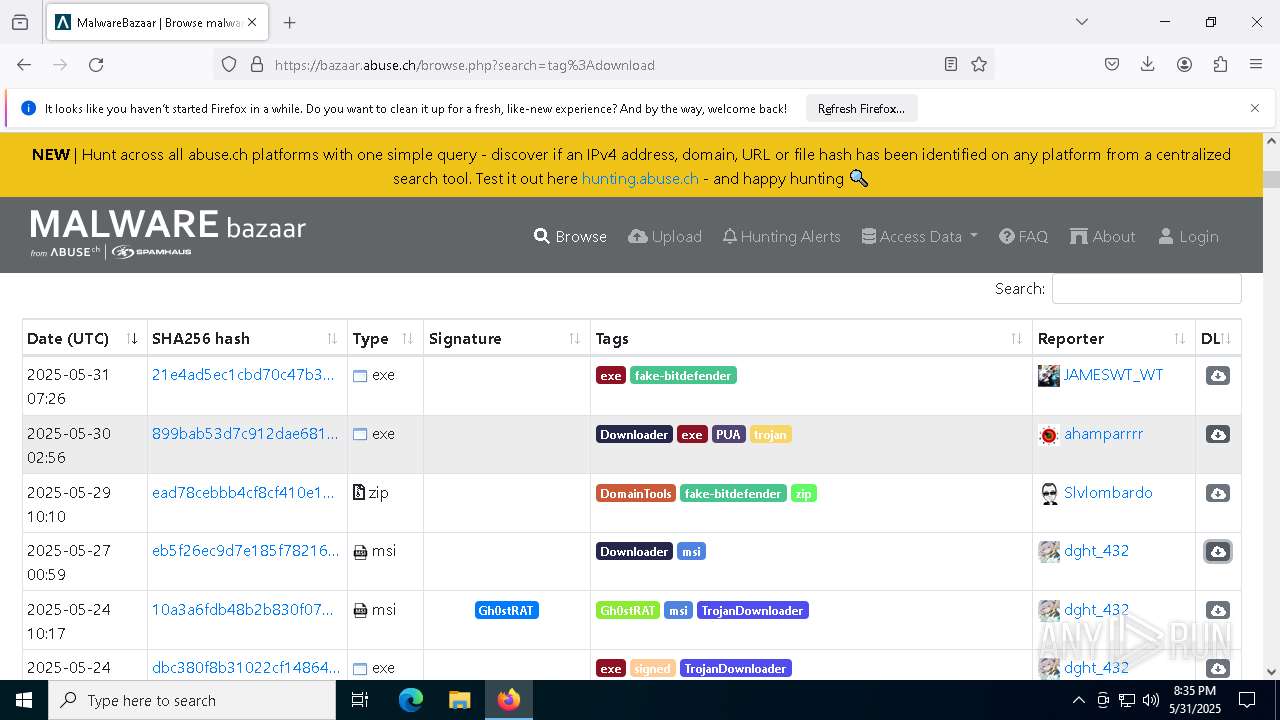Sort the table by Reporter column
This screenshot has width=1280, height=720.
1114,339
